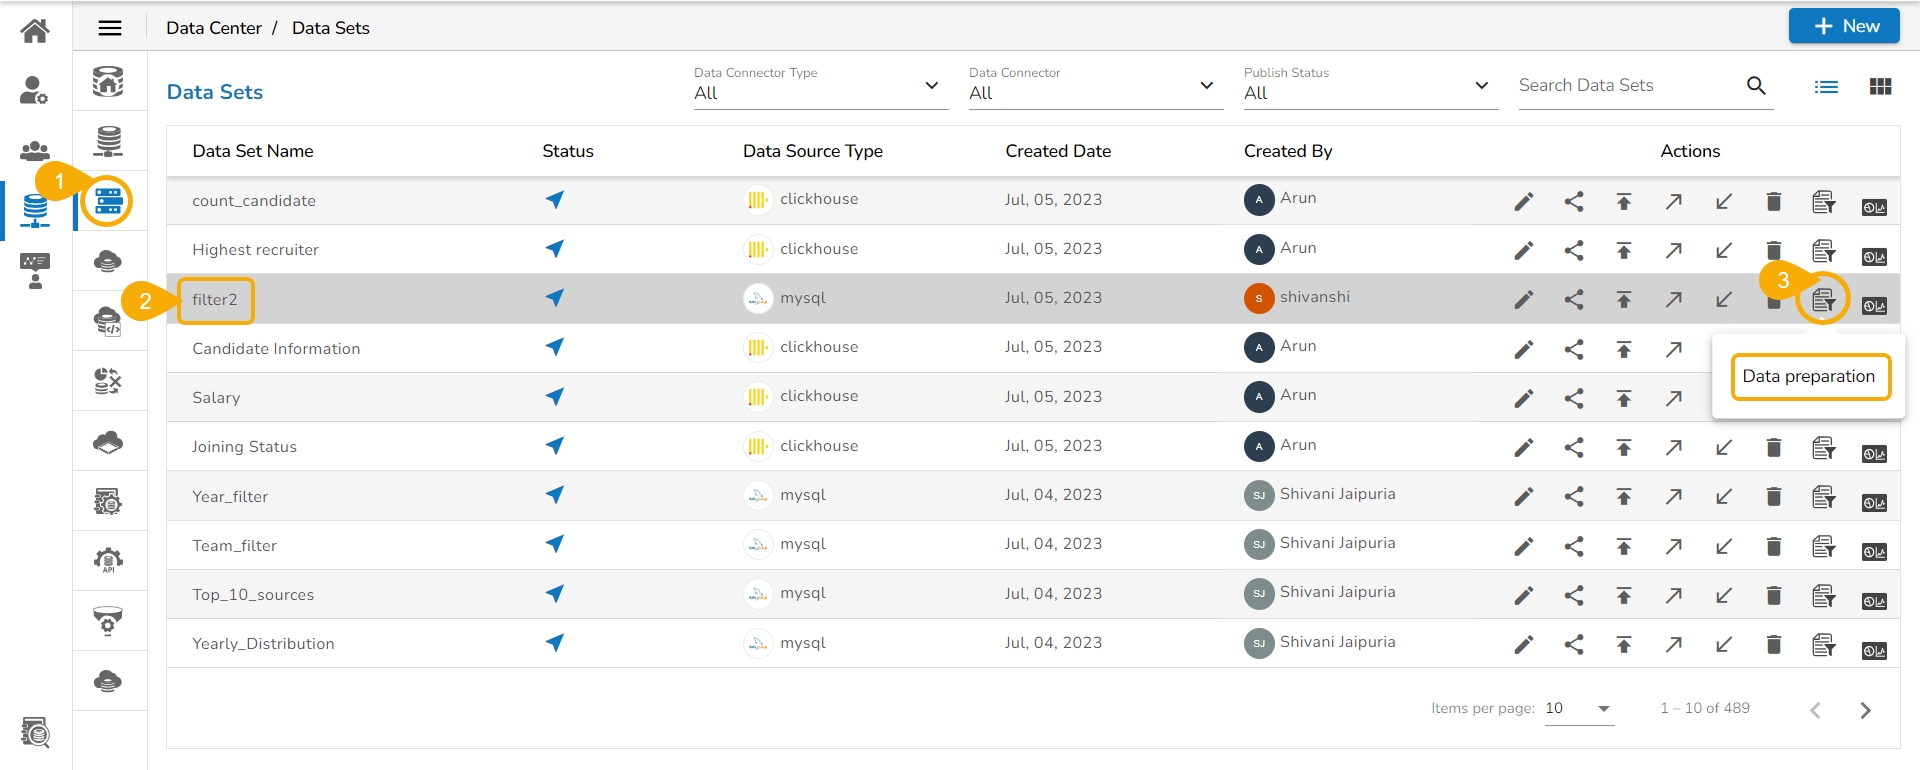This screenshot has width=1920, height=770.
Task: Share the Highest recruiter data set
Action: pyautogui.click(x=1573, y=251)
